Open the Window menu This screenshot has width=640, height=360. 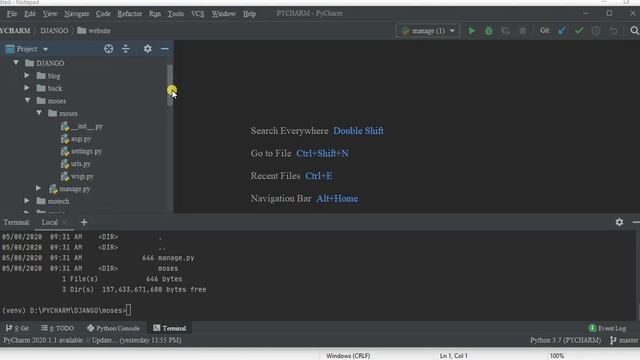pos(223,13)
